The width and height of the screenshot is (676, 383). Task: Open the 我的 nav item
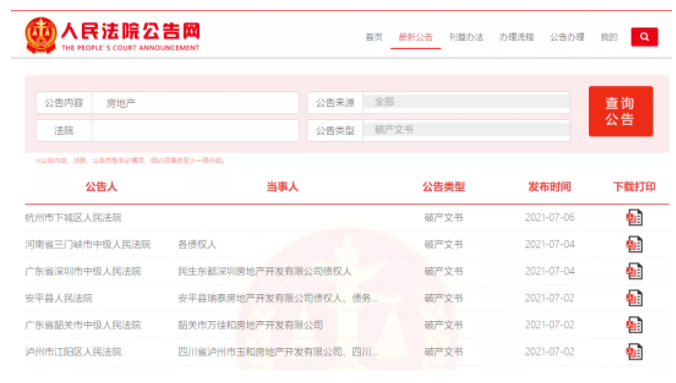[x=609, y=37]
